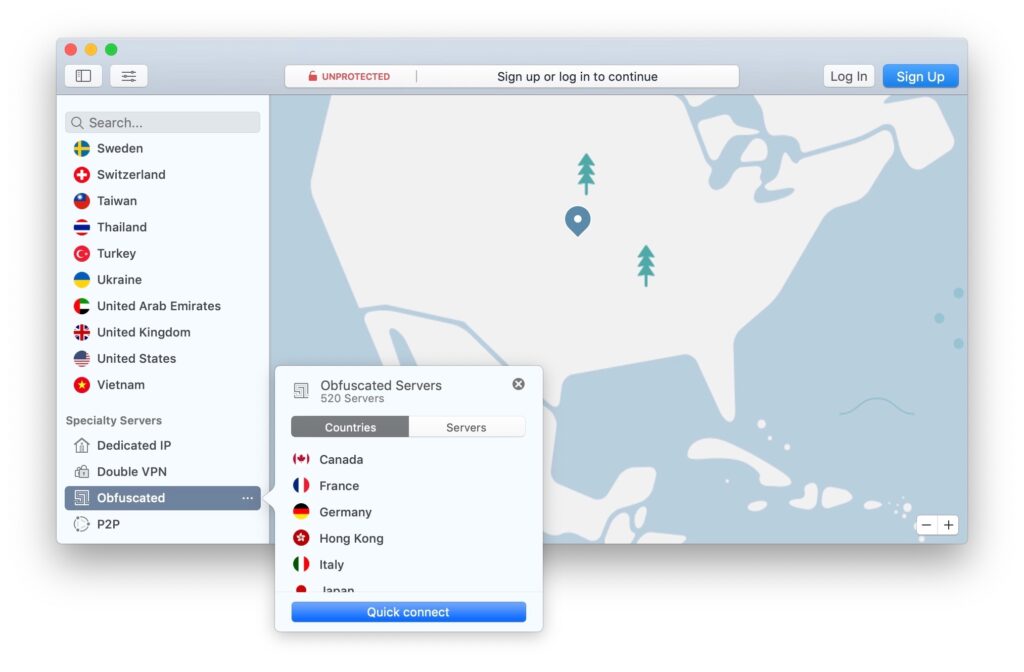Screen dimensions: 1024x672
Task: Close the Obfuscated Servers popup
Action: coord(518,384)
